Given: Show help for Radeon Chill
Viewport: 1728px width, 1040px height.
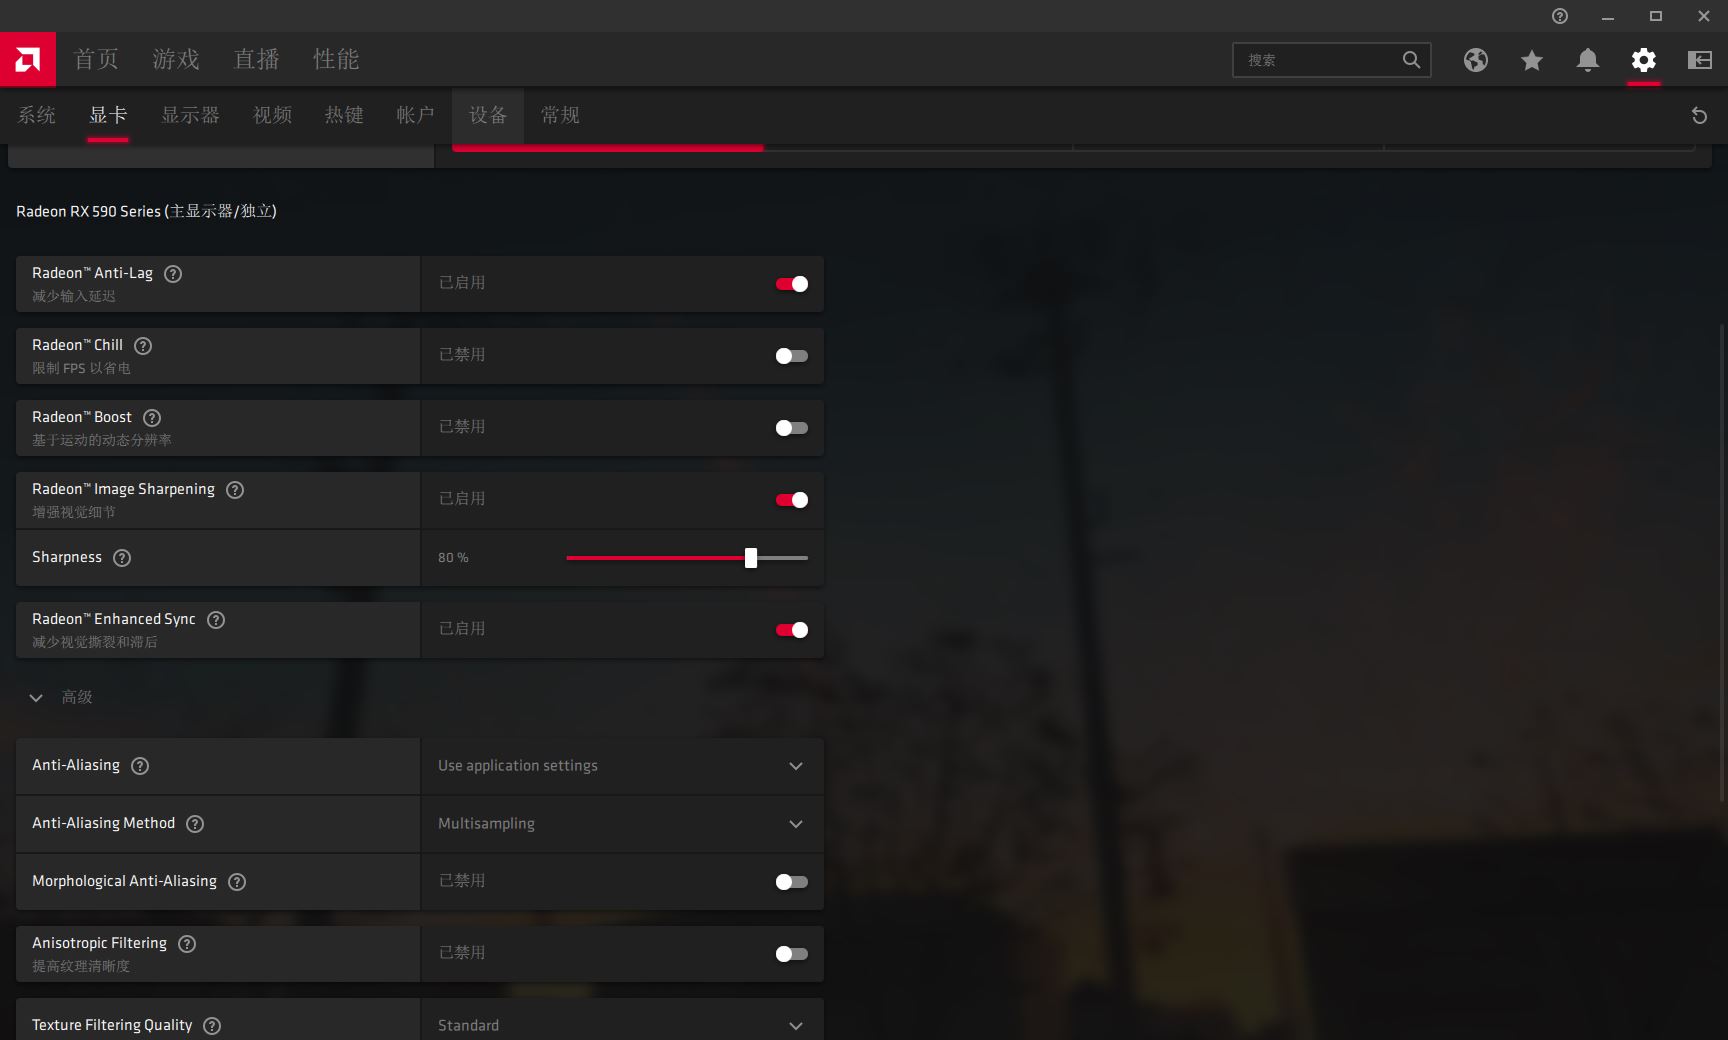Looking at the screenshot, I should click(143, 346).
